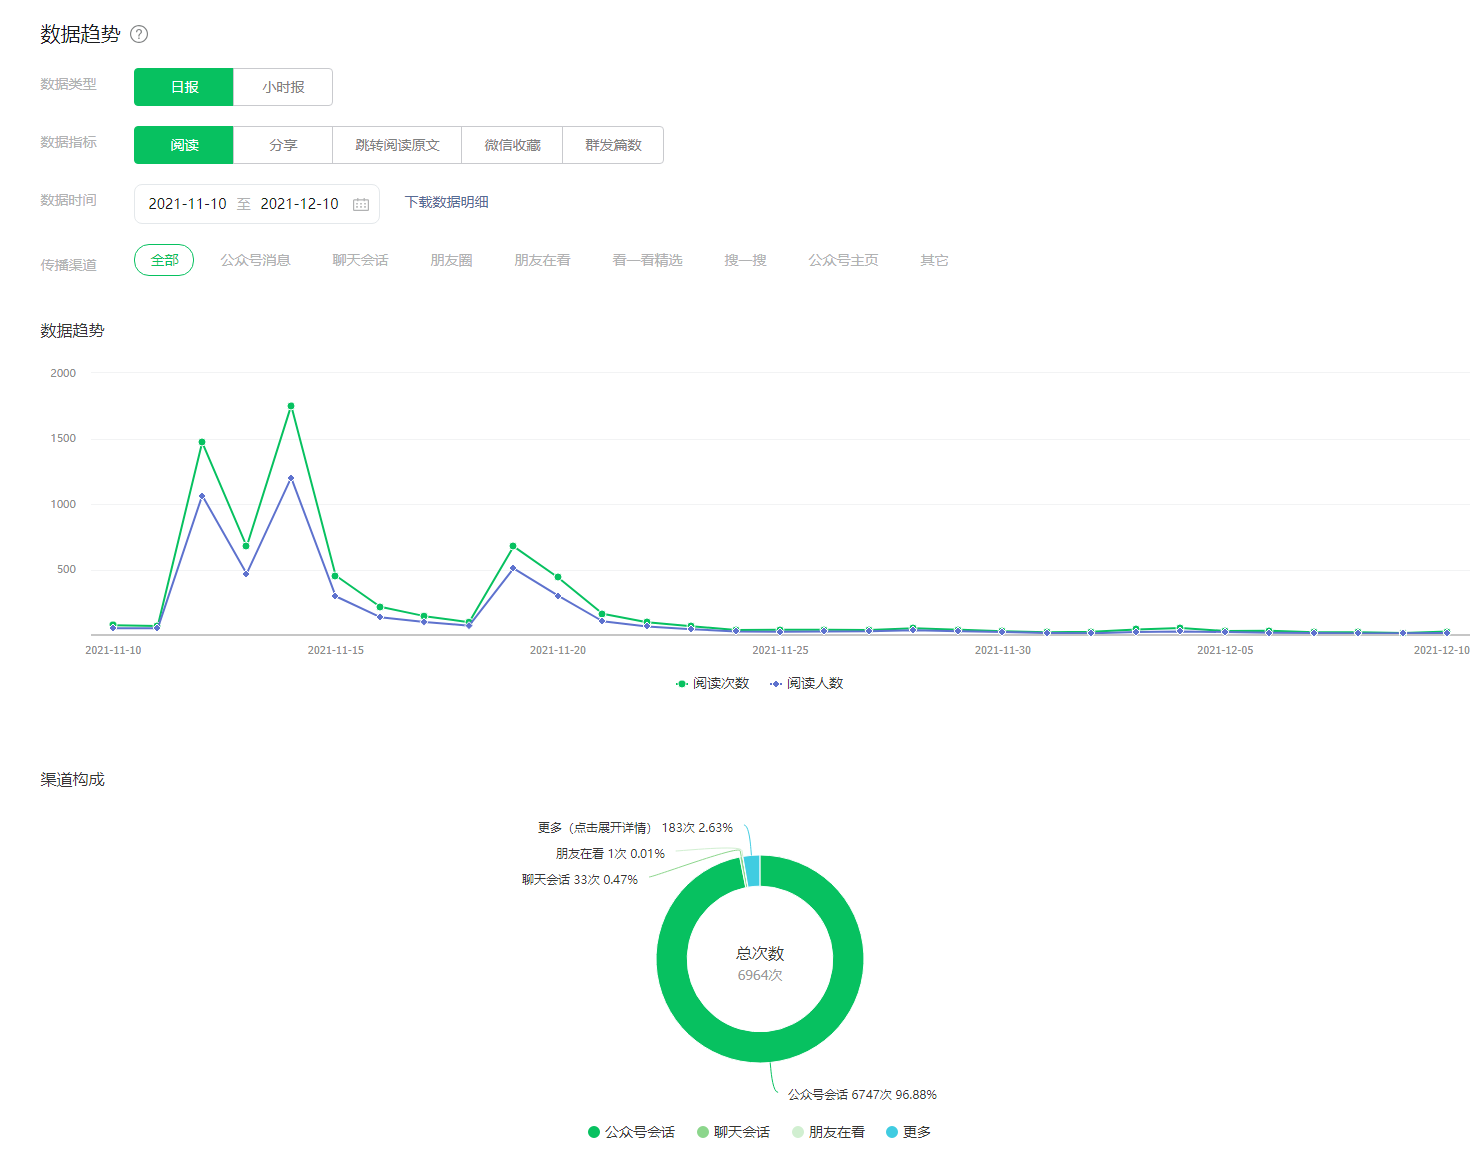Click the 更多 blue legend dot
Image resolution: width=1477 pixels, height=1159 pixels.
pos(892,1132)
